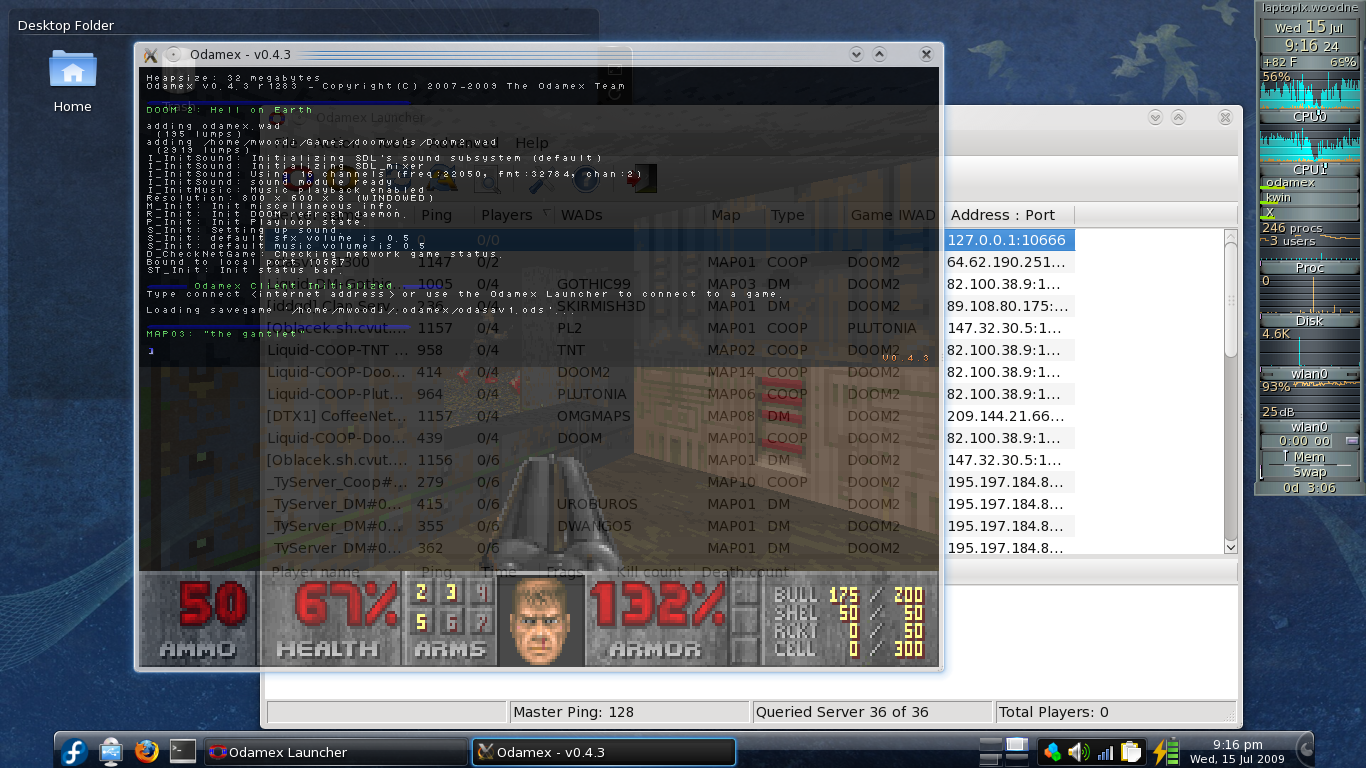This screenshot has height=768, width=1366.
Task: Launch Firefox from the panel
Action: pos(147,752)
